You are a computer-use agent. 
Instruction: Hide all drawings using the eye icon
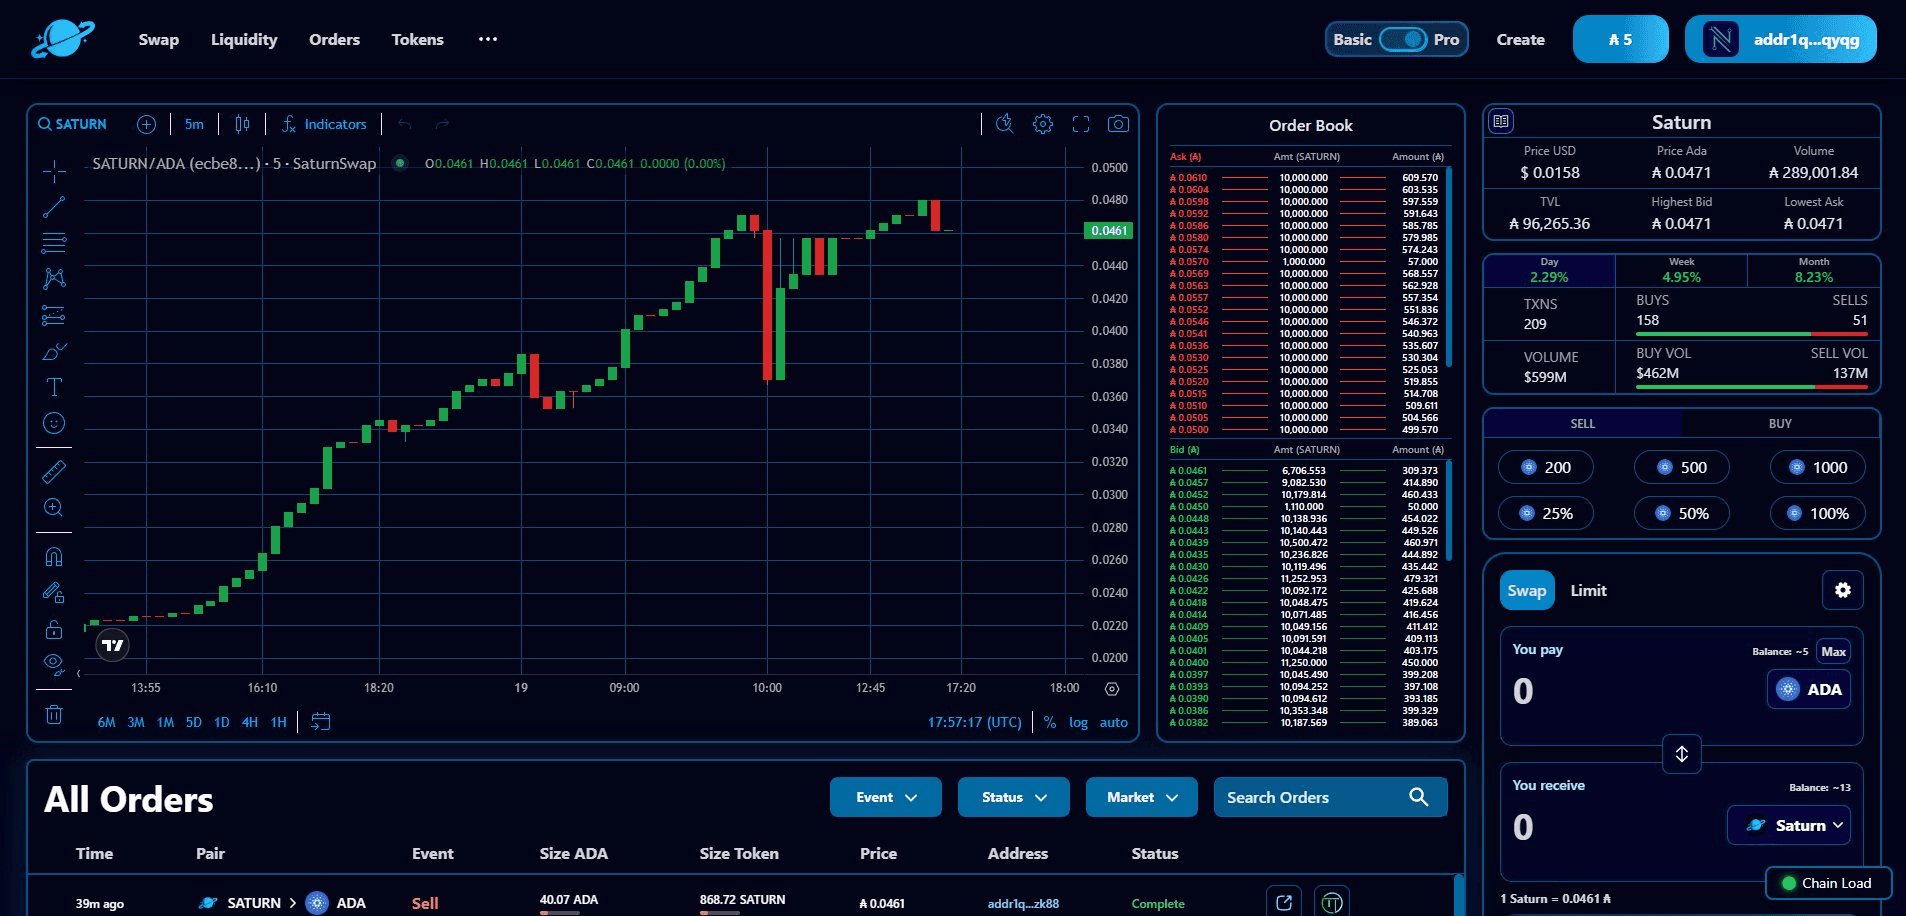click(55, 663)
